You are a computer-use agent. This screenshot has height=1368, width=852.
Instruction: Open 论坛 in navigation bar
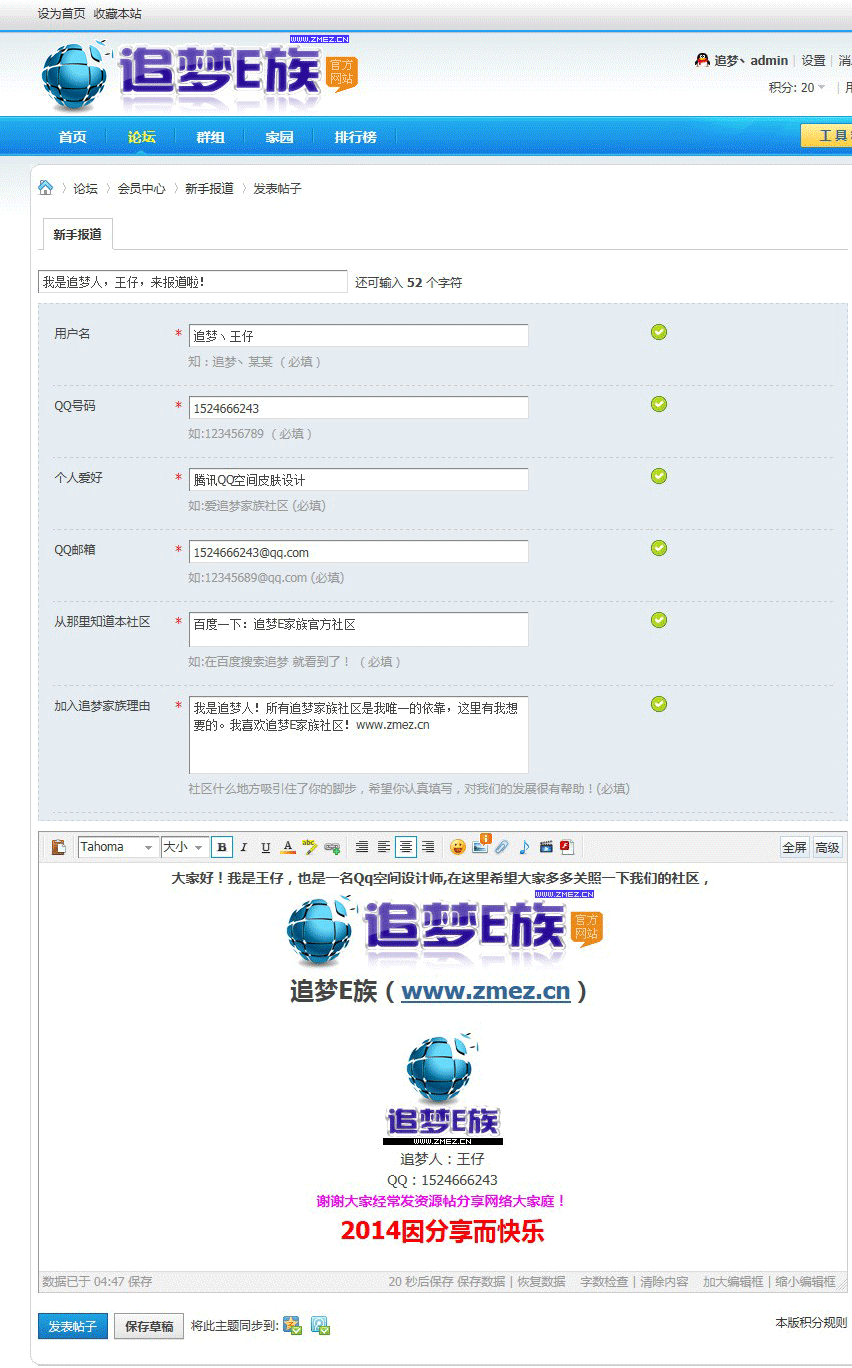141,137
